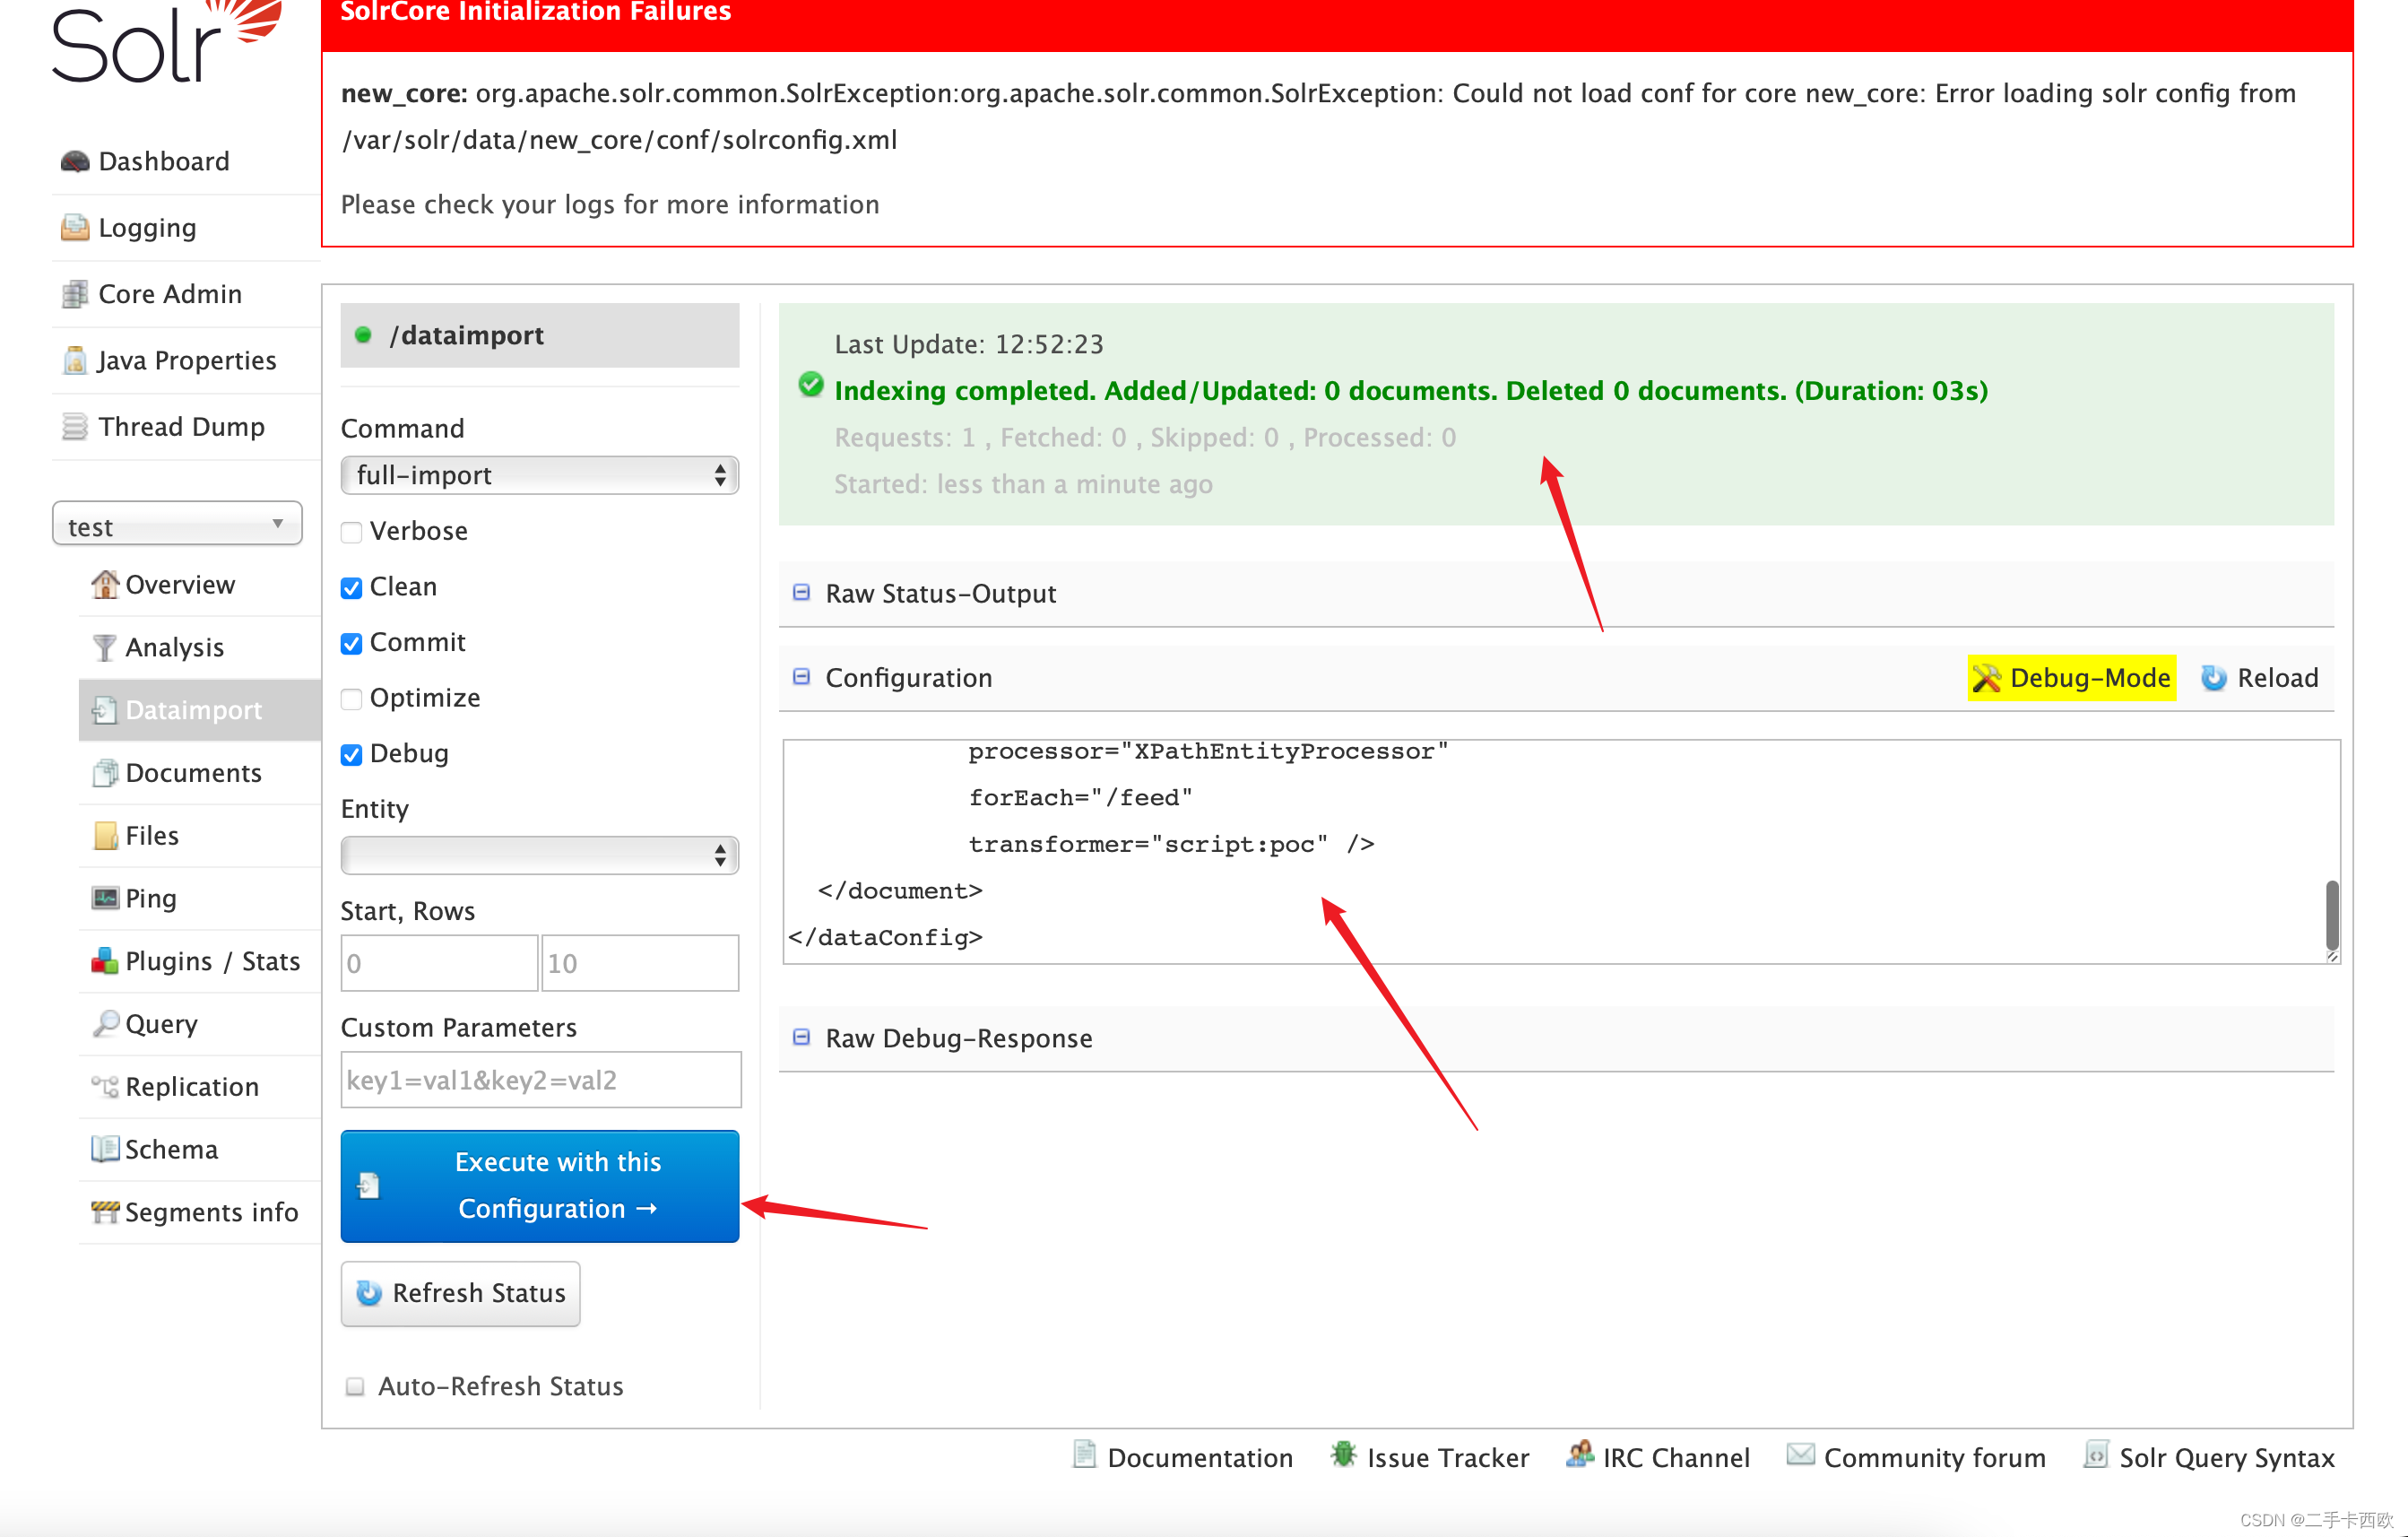Click the Reload configuration button

tap(2260, 678)
